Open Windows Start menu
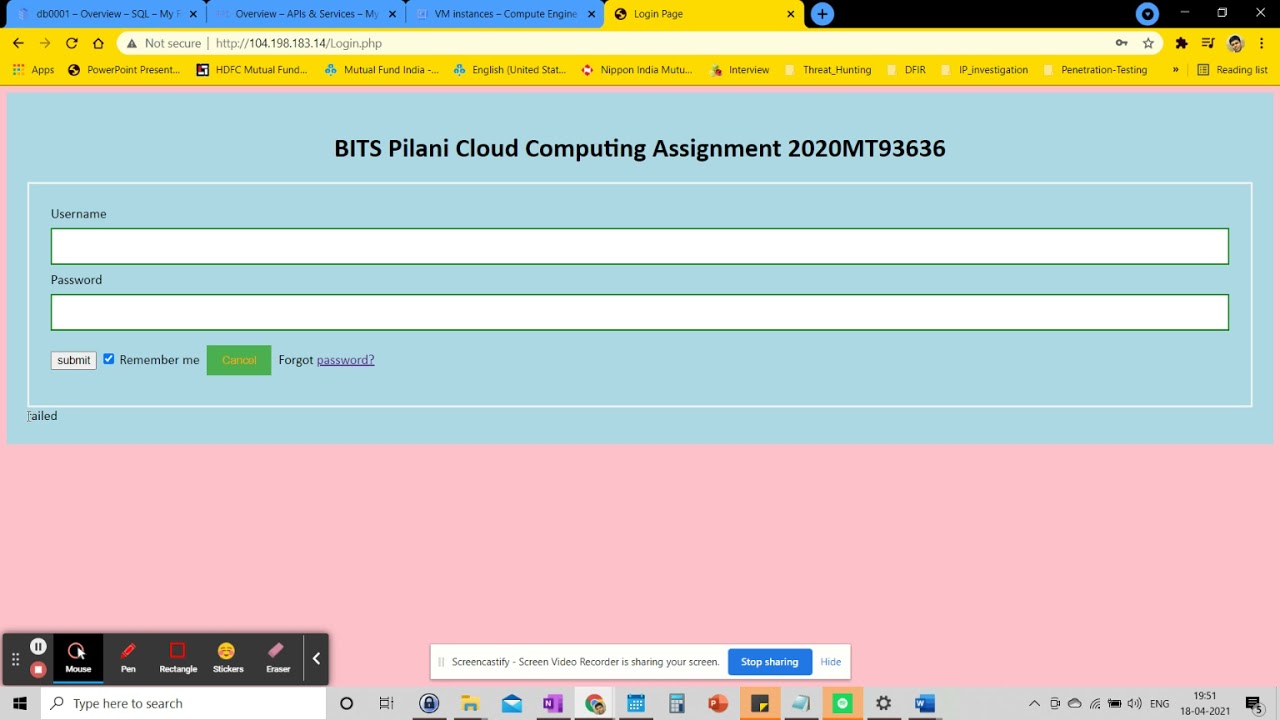This screenshot has height=720, width=1280. coord(20,703)
